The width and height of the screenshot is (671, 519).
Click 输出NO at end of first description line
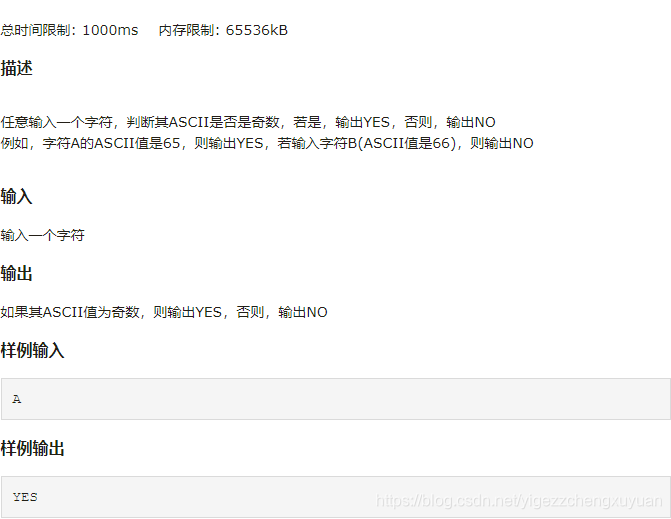tap(471, 122)
